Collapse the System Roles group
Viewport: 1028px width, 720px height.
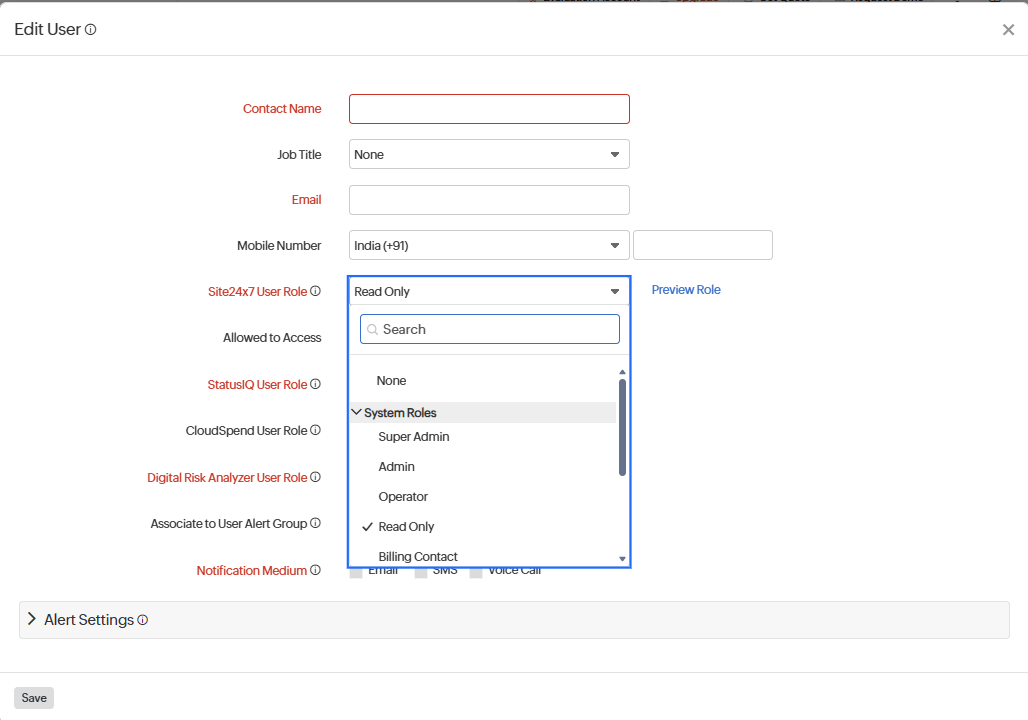pyautogui.click(x=356, y=412)
